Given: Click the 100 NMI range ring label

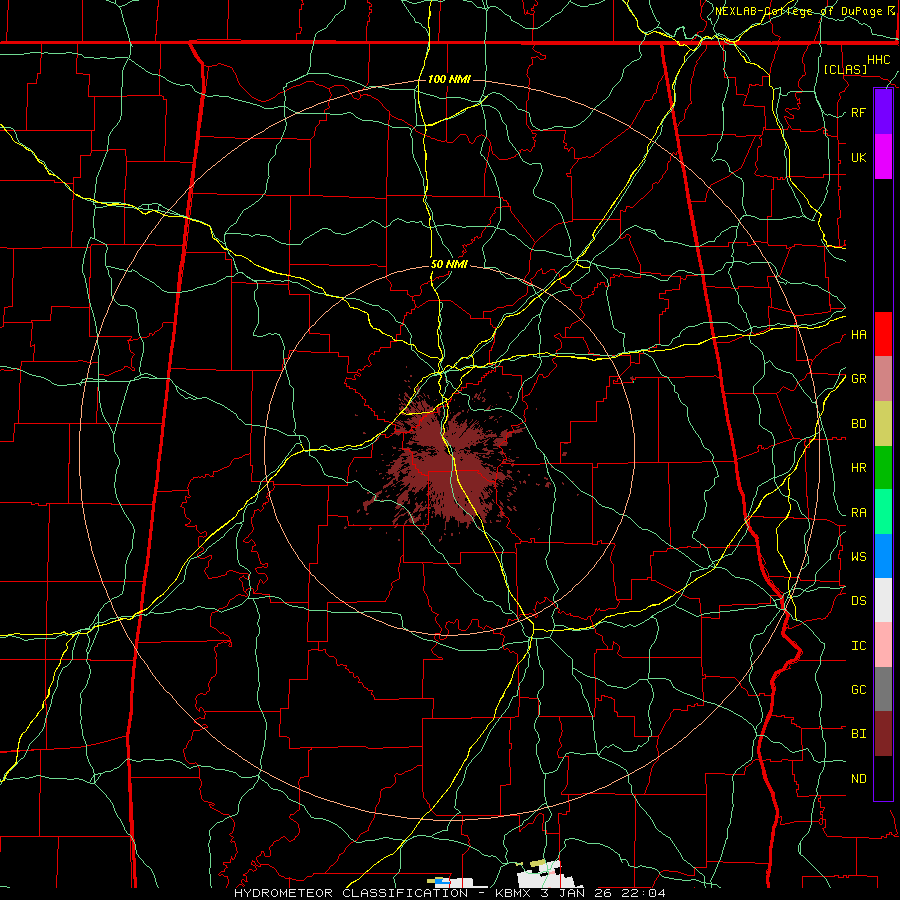Looking at the screenshot, I should coord(449,79).
